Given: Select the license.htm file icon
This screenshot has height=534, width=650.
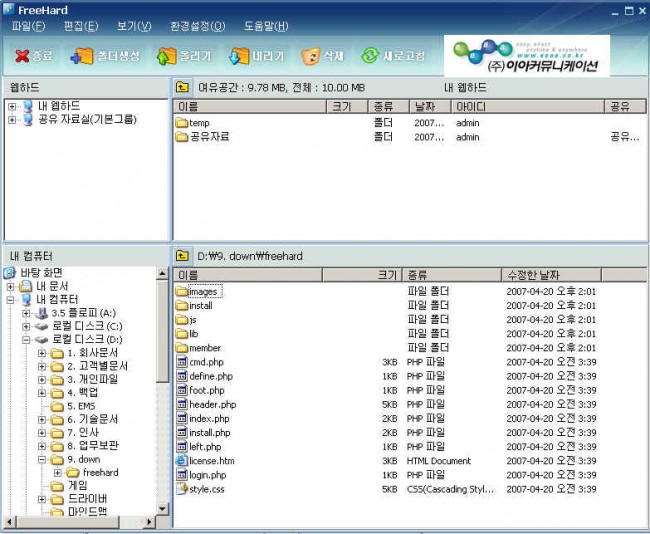Looking at the screenshot, I should [182, 460].
